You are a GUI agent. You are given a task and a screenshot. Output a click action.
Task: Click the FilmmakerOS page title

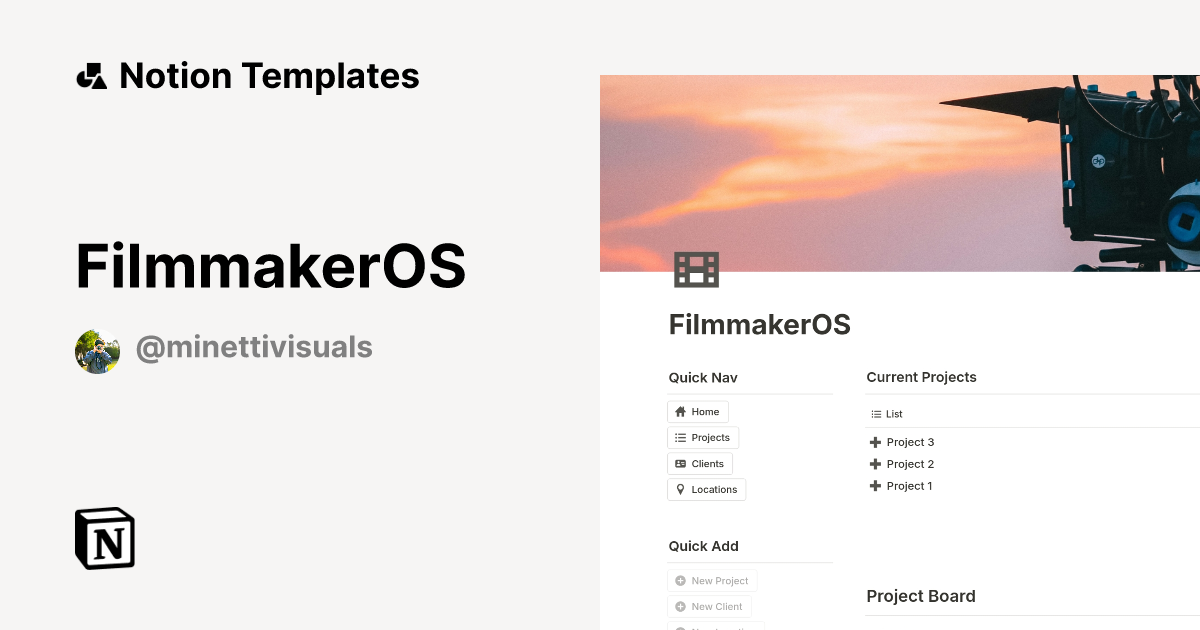[759, 324]
